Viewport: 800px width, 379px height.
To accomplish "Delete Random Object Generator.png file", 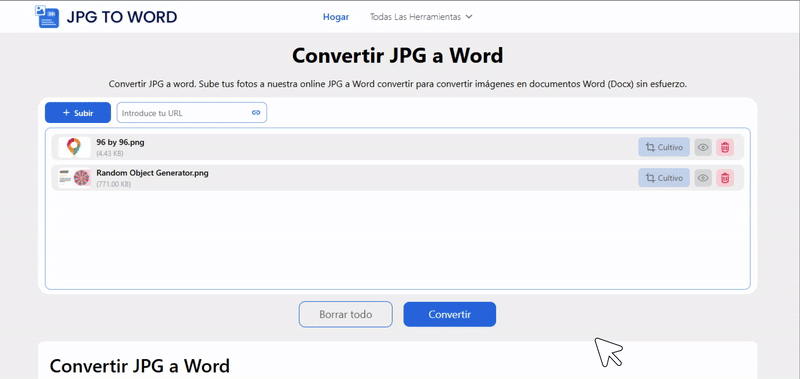I will tap(725, 178).
